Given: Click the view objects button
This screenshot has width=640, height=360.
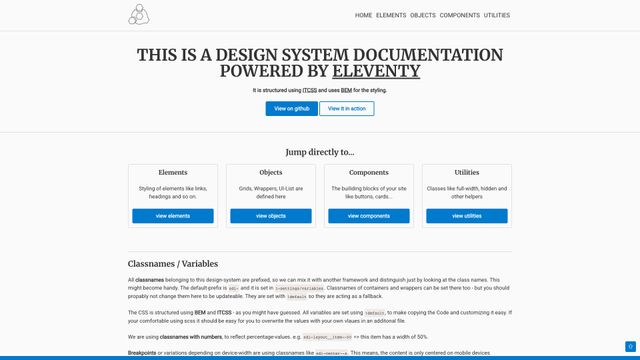Looking at the screenshot, I should 271,216.
